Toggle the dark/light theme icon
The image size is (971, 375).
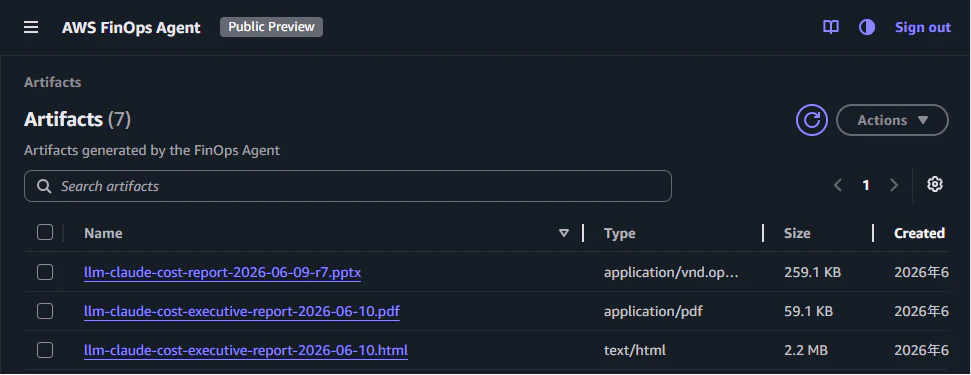(867, 27)
